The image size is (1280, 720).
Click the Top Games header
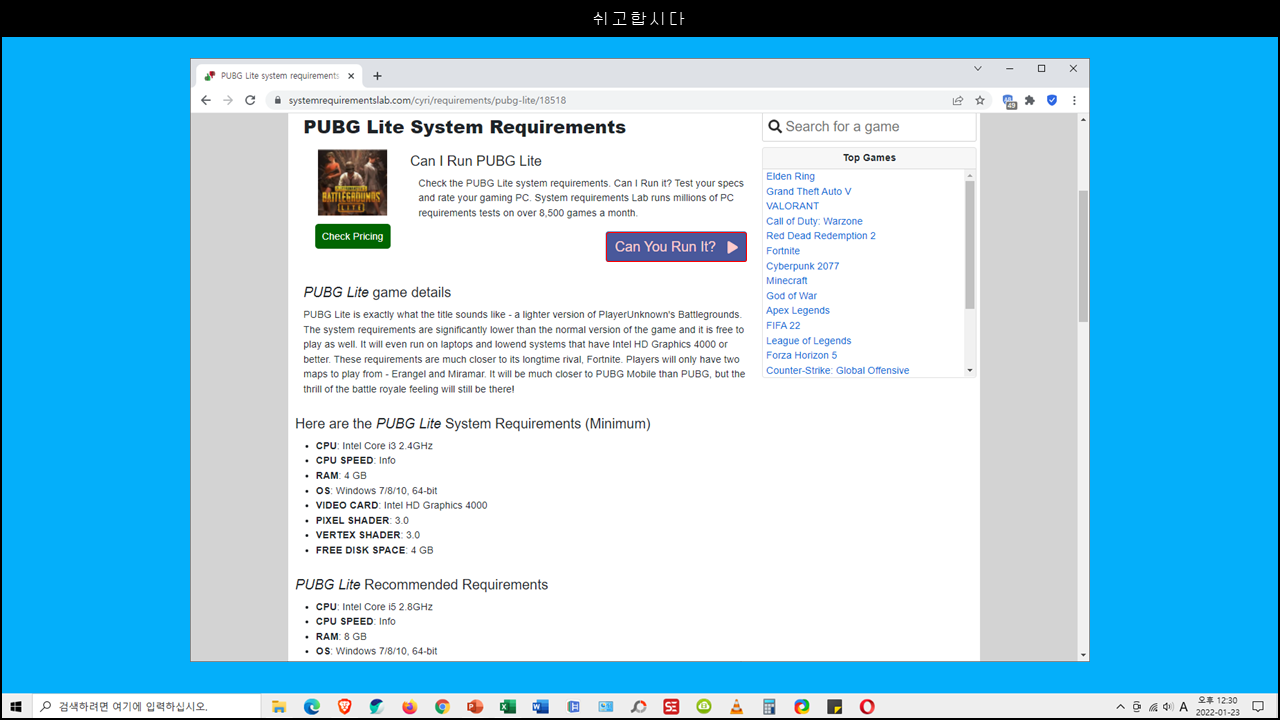point(869,158)
